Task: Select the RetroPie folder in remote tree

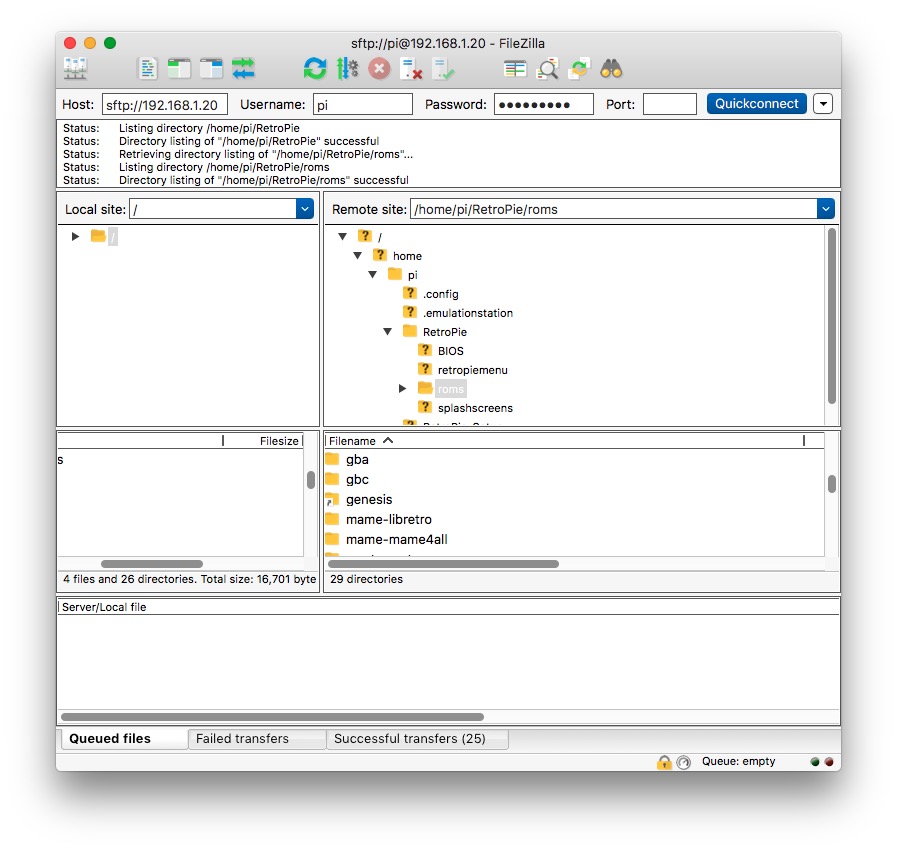Action: coord(444,332)
